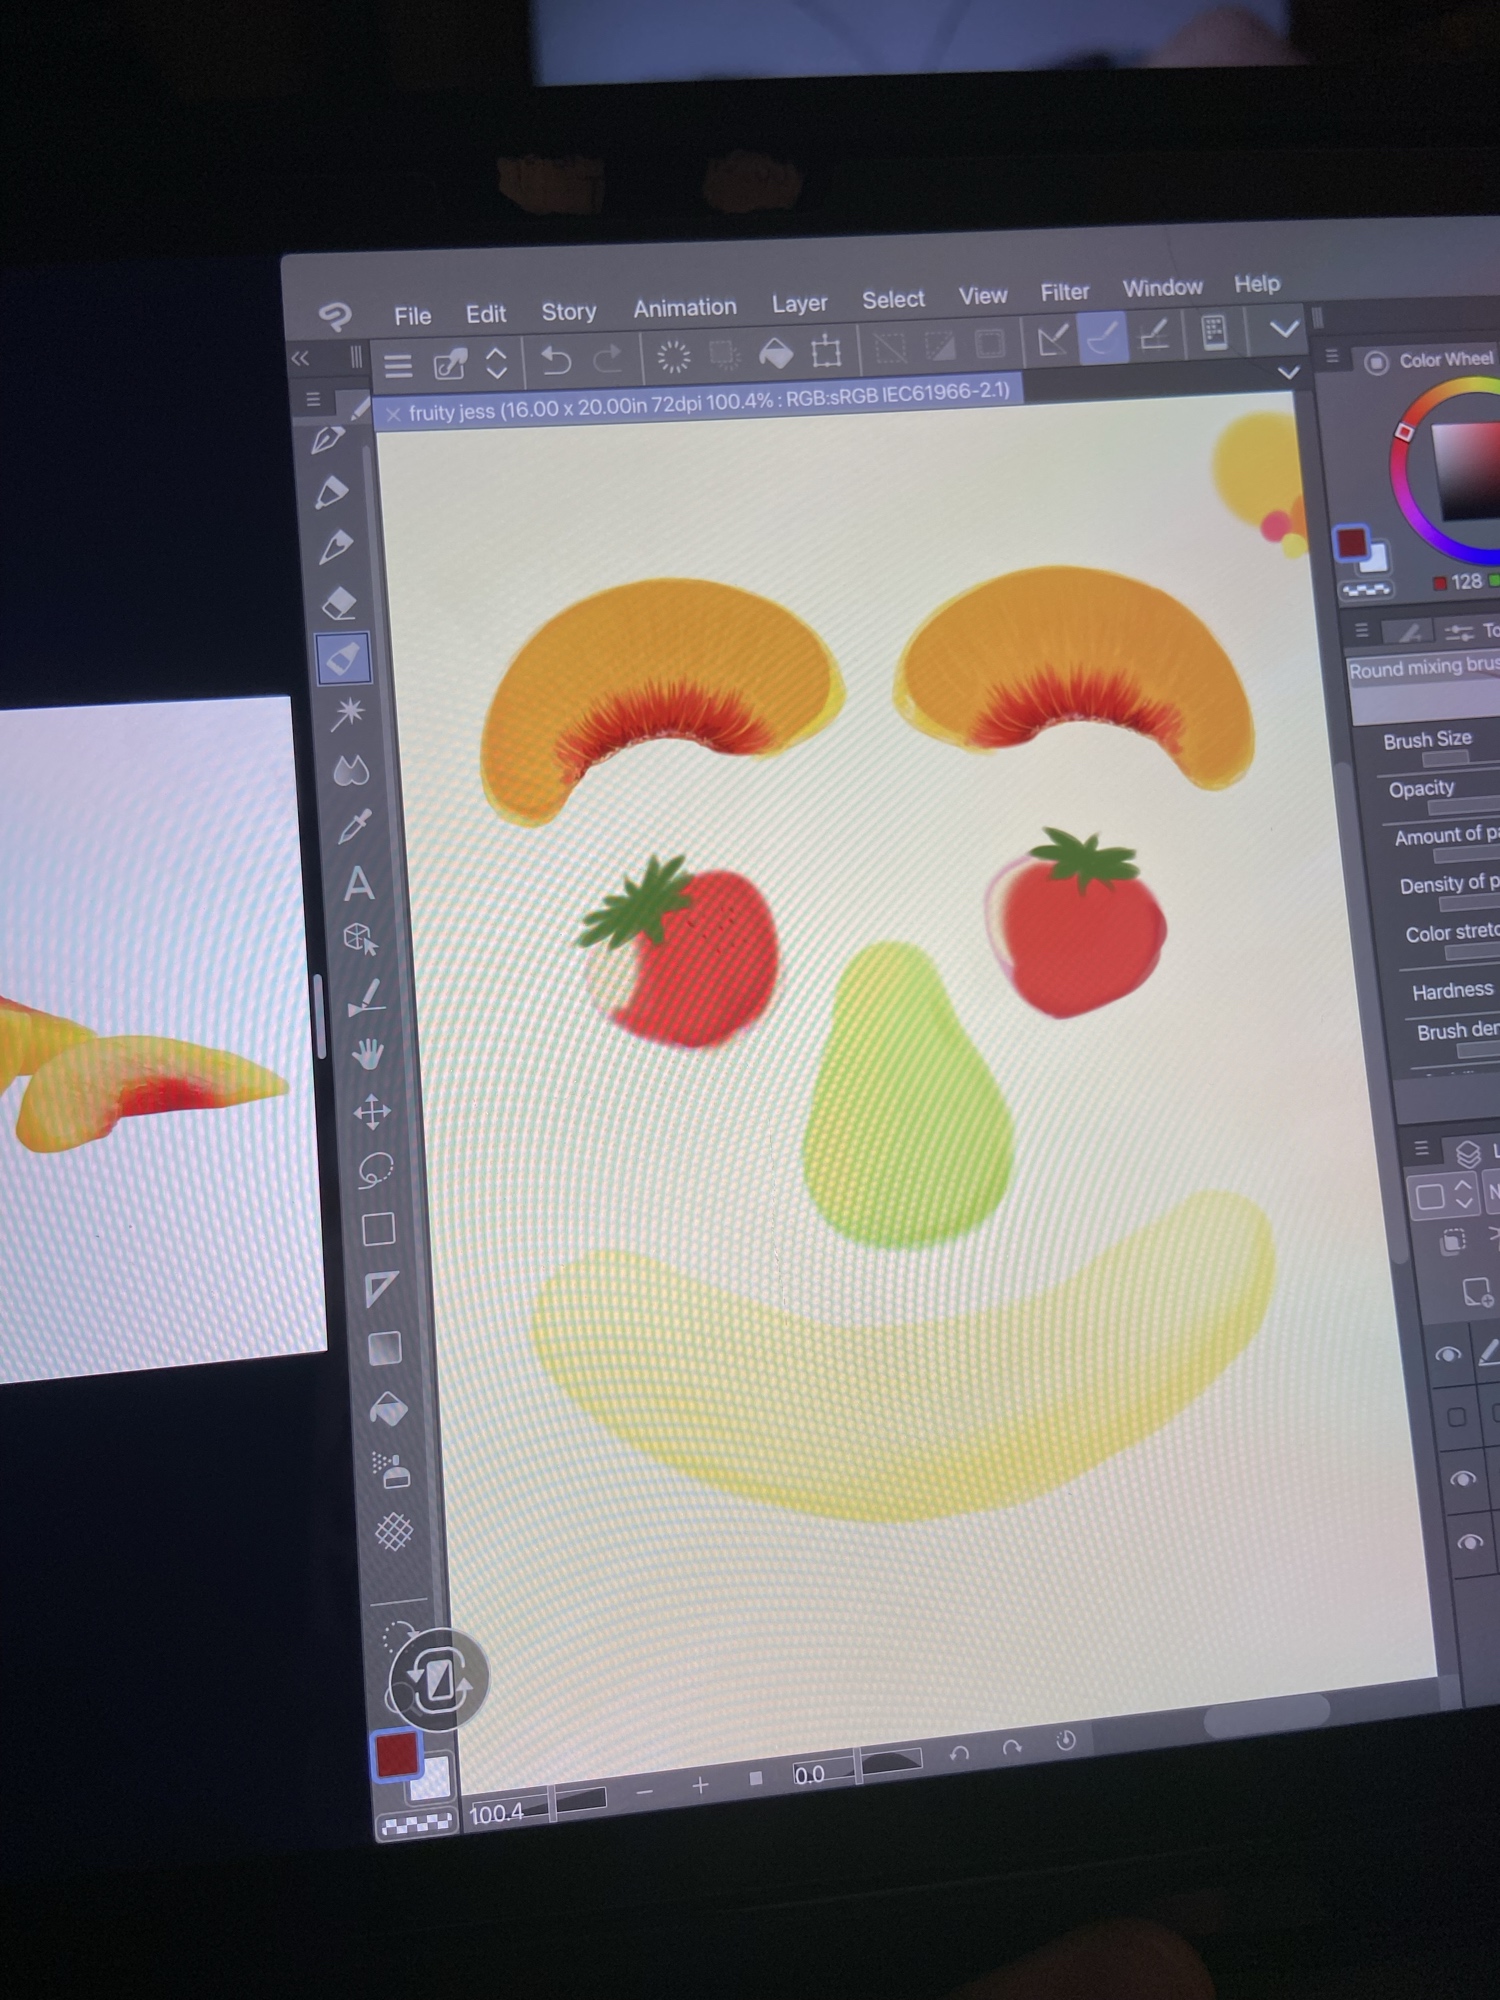
Task: Collapse the tool palette with double-left arrows
Action: pos(300,359)
